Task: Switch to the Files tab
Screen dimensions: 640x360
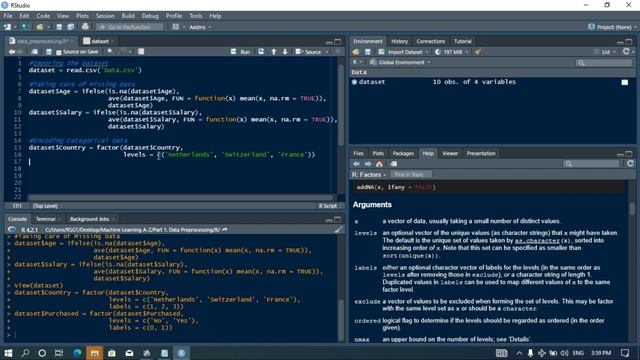Action: pos(358,153)
